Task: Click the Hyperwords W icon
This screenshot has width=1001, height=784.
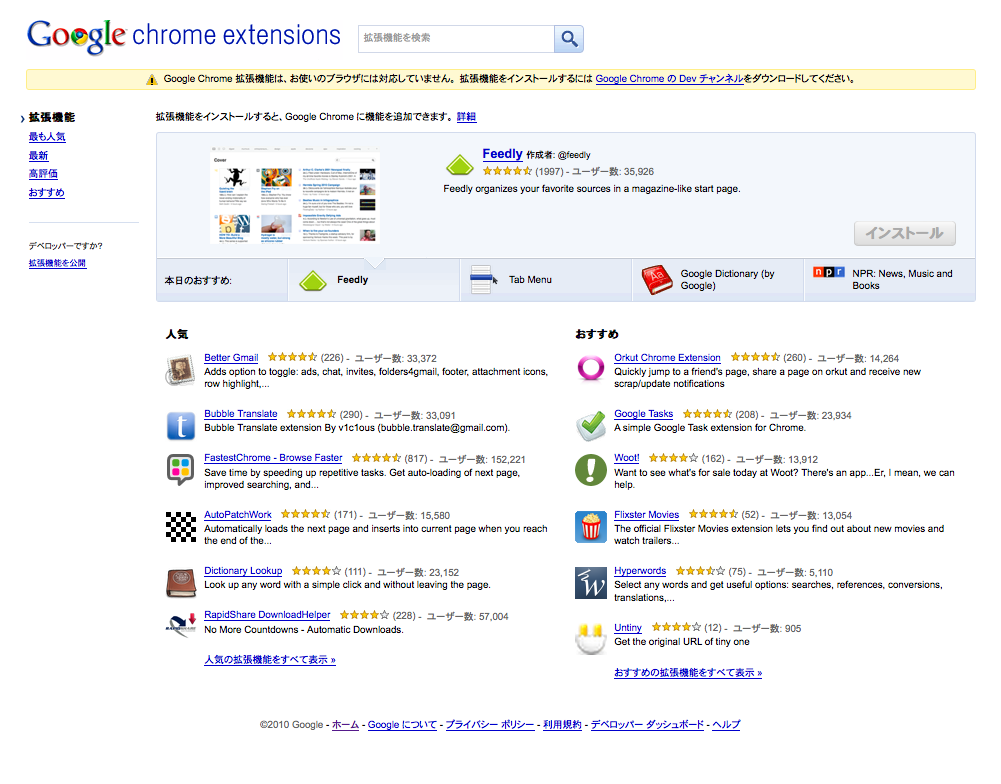Action: (591, 583)
